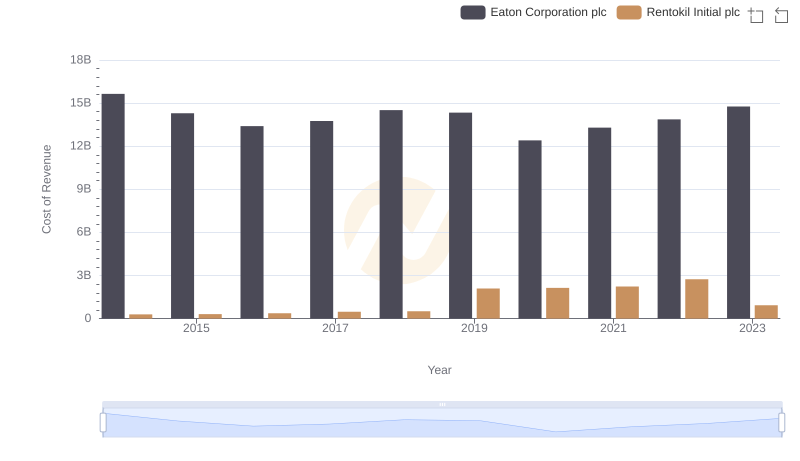This screenshot has width=800, height=461.
Task: Click the zoom reset icon
Action: pyautogui.click(x=781, y=15)
